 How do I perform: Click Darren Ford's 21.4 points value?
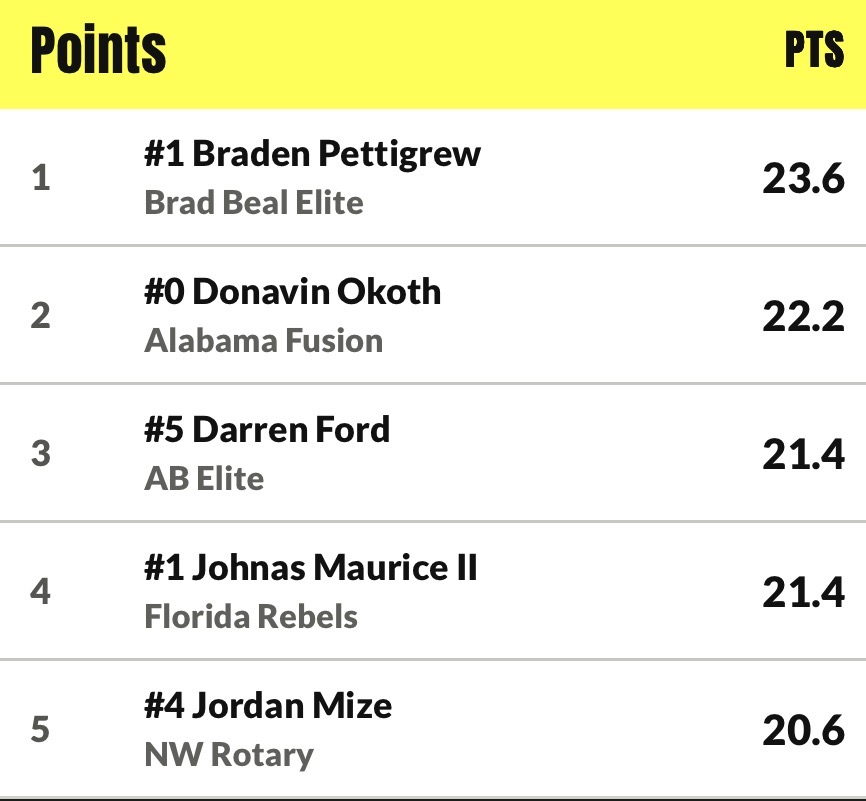pyautogui.click(x=804, y=455)
